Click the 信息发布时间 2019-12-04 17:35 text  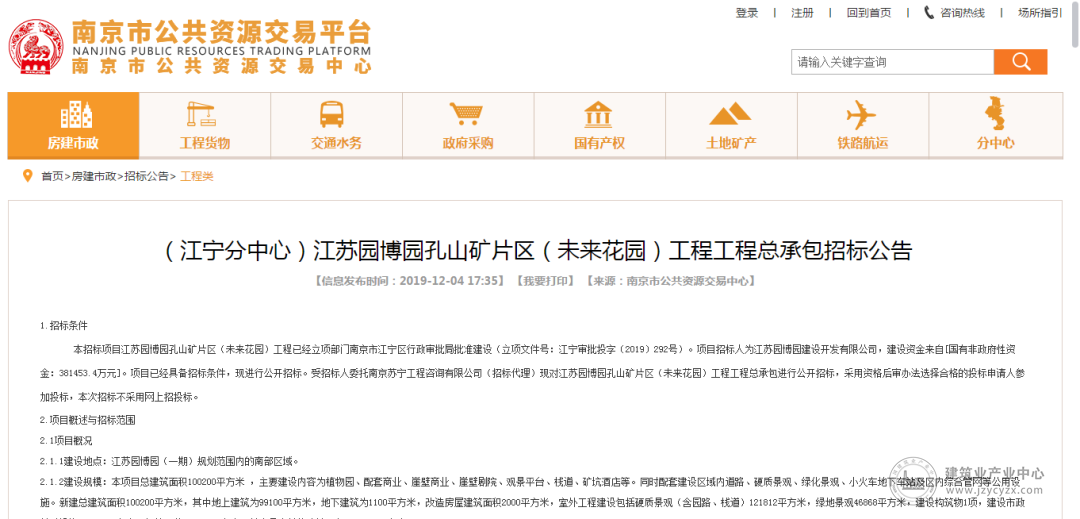(x=409, y=281)
